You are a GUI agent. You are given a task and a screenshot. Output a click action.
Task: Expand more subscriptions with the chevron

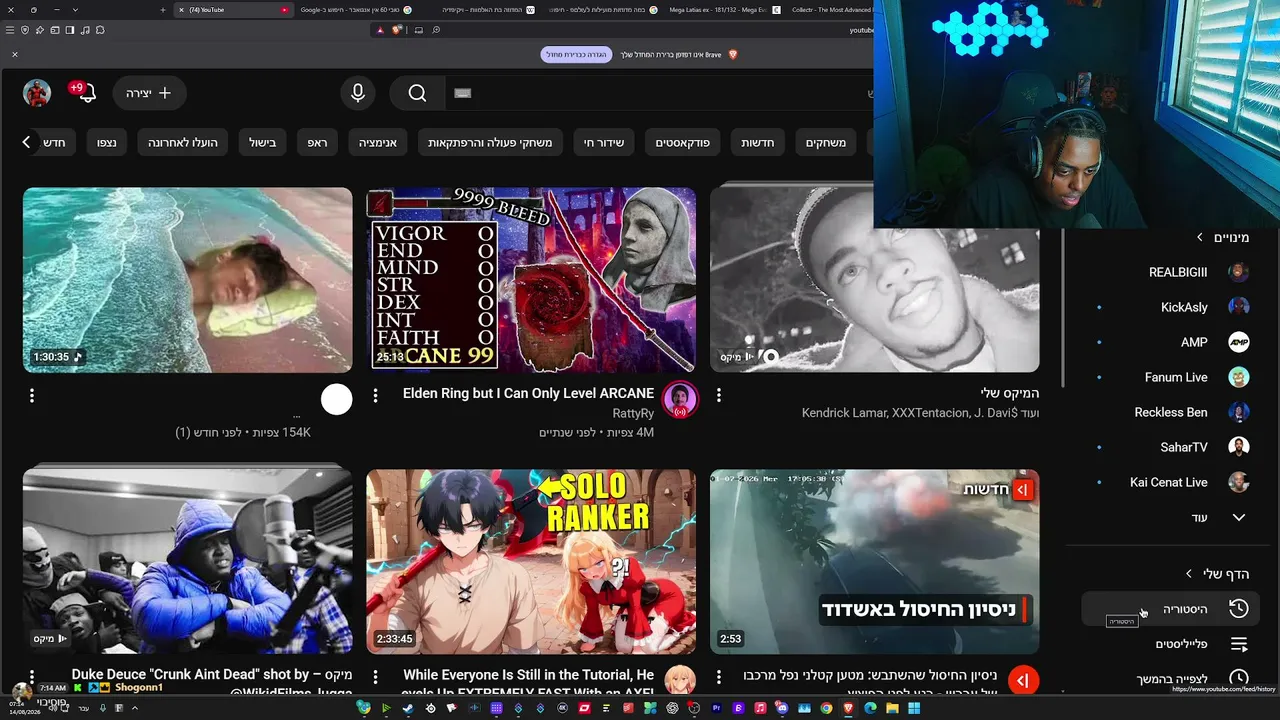(x=1238, y=517)
